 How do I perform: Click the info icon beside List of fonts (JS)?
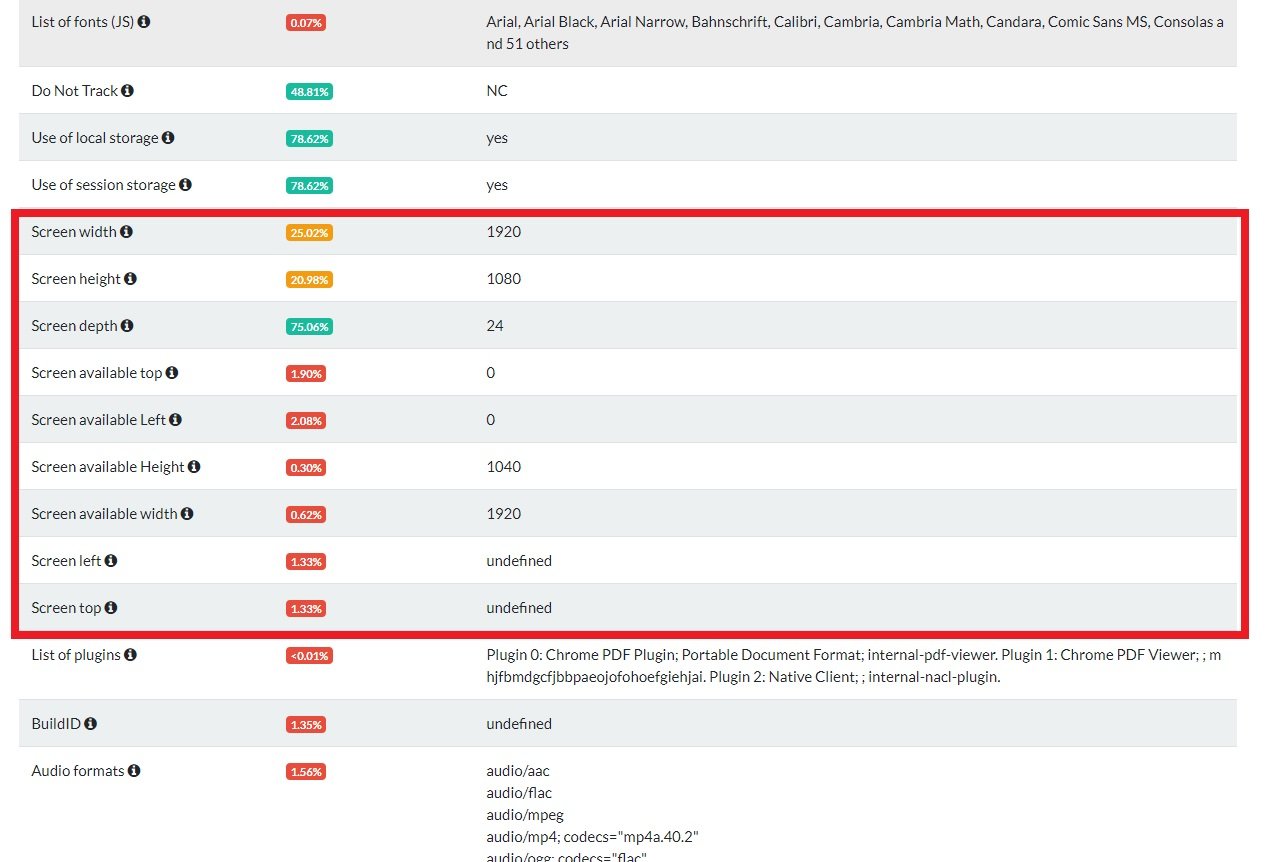[144, 21]
